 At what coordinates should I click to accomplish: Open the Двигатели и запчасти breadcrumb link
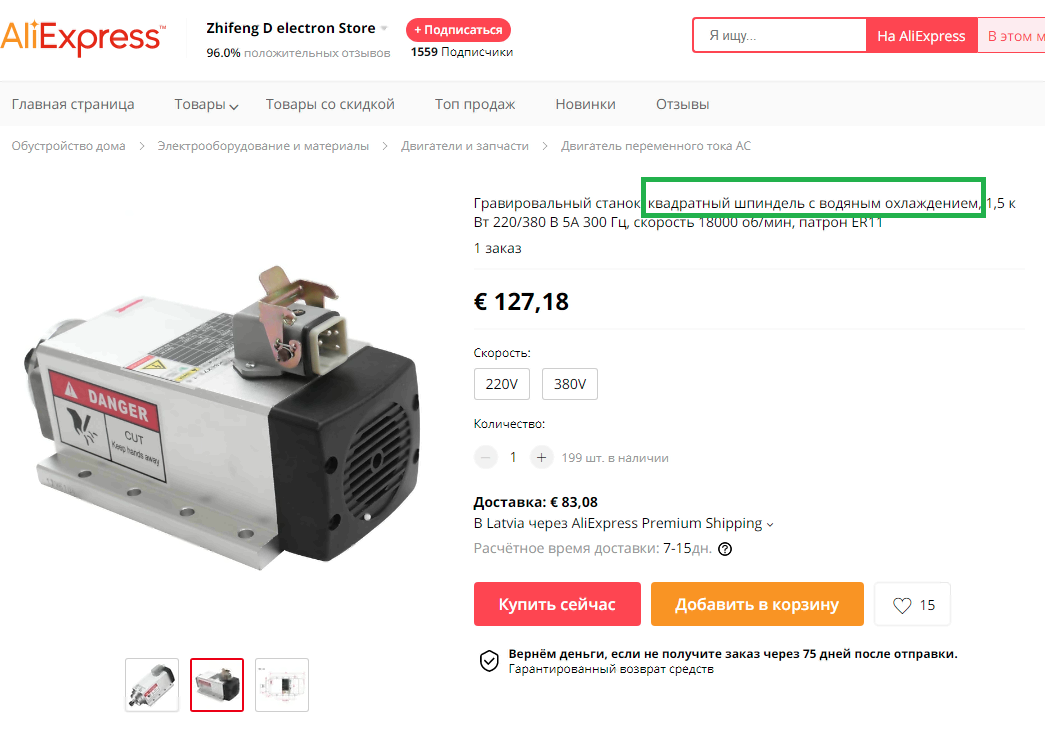click(465, 146)
